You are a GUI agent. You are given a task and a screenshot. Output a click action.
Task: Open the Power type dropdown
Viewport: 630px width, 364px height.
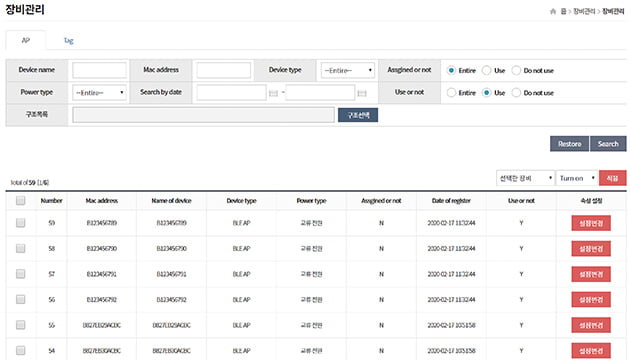pyautogui.click(x=99, y=93)
